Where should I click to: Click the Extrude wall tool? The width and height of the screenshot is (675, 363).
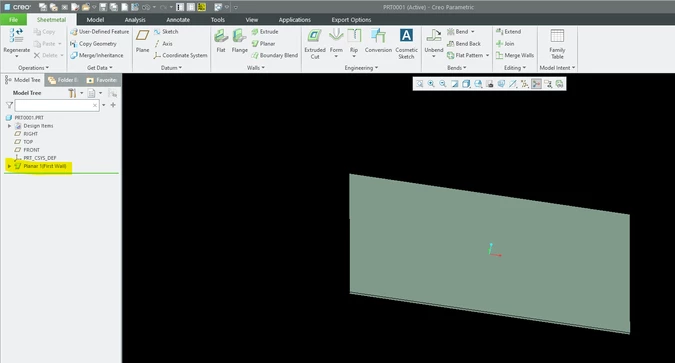click(x=265, y=32)
